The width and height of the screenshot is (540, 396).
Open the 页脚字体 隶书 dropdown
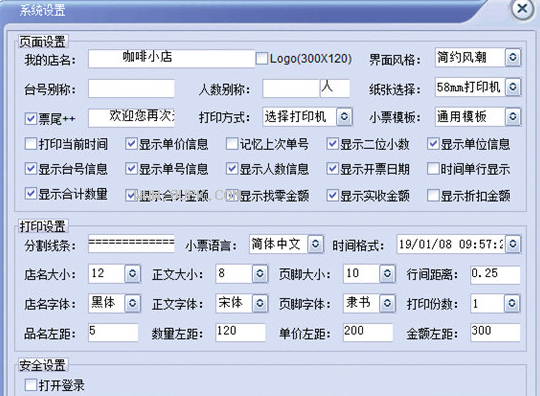(x=387, y=303)
